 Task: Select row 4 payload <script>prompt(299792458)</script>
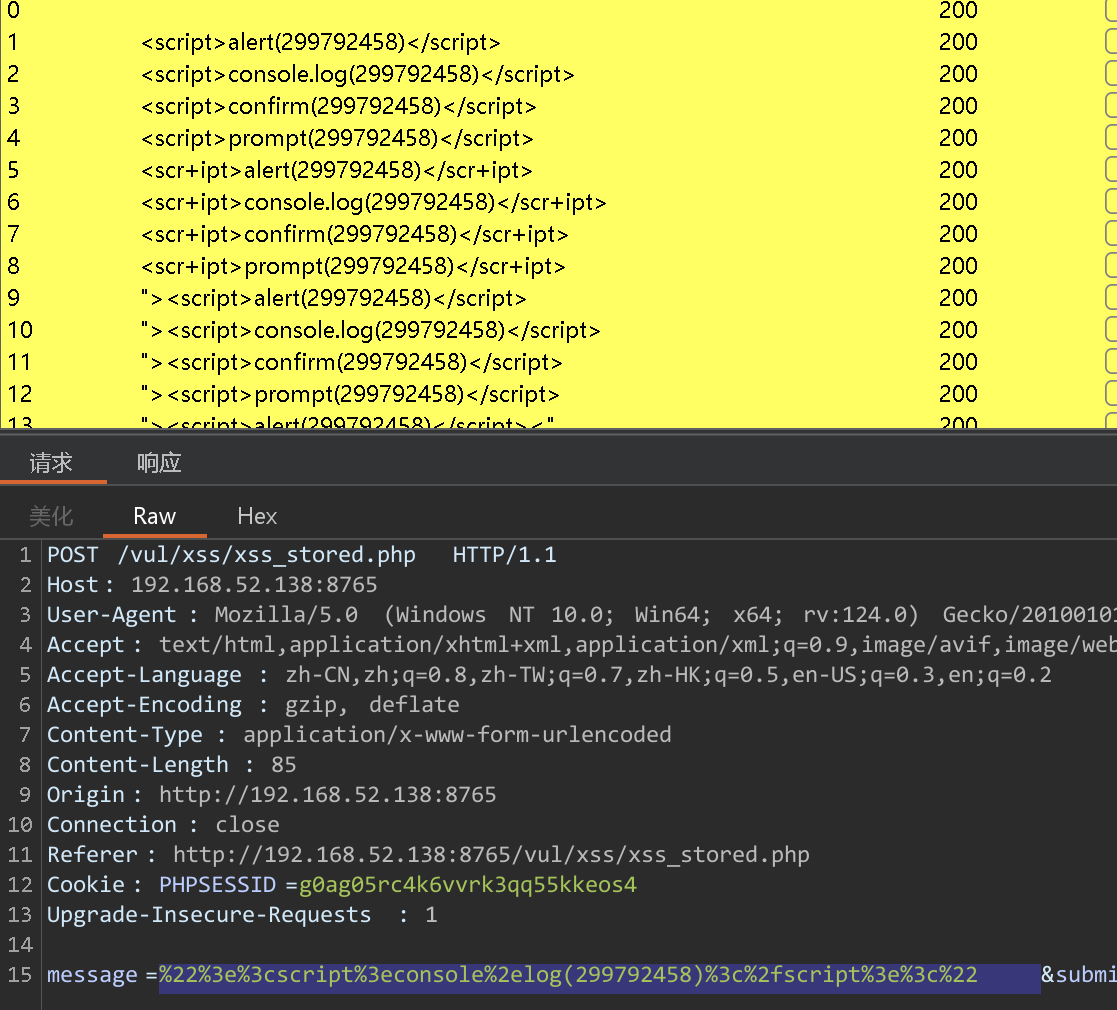point(337,138)
